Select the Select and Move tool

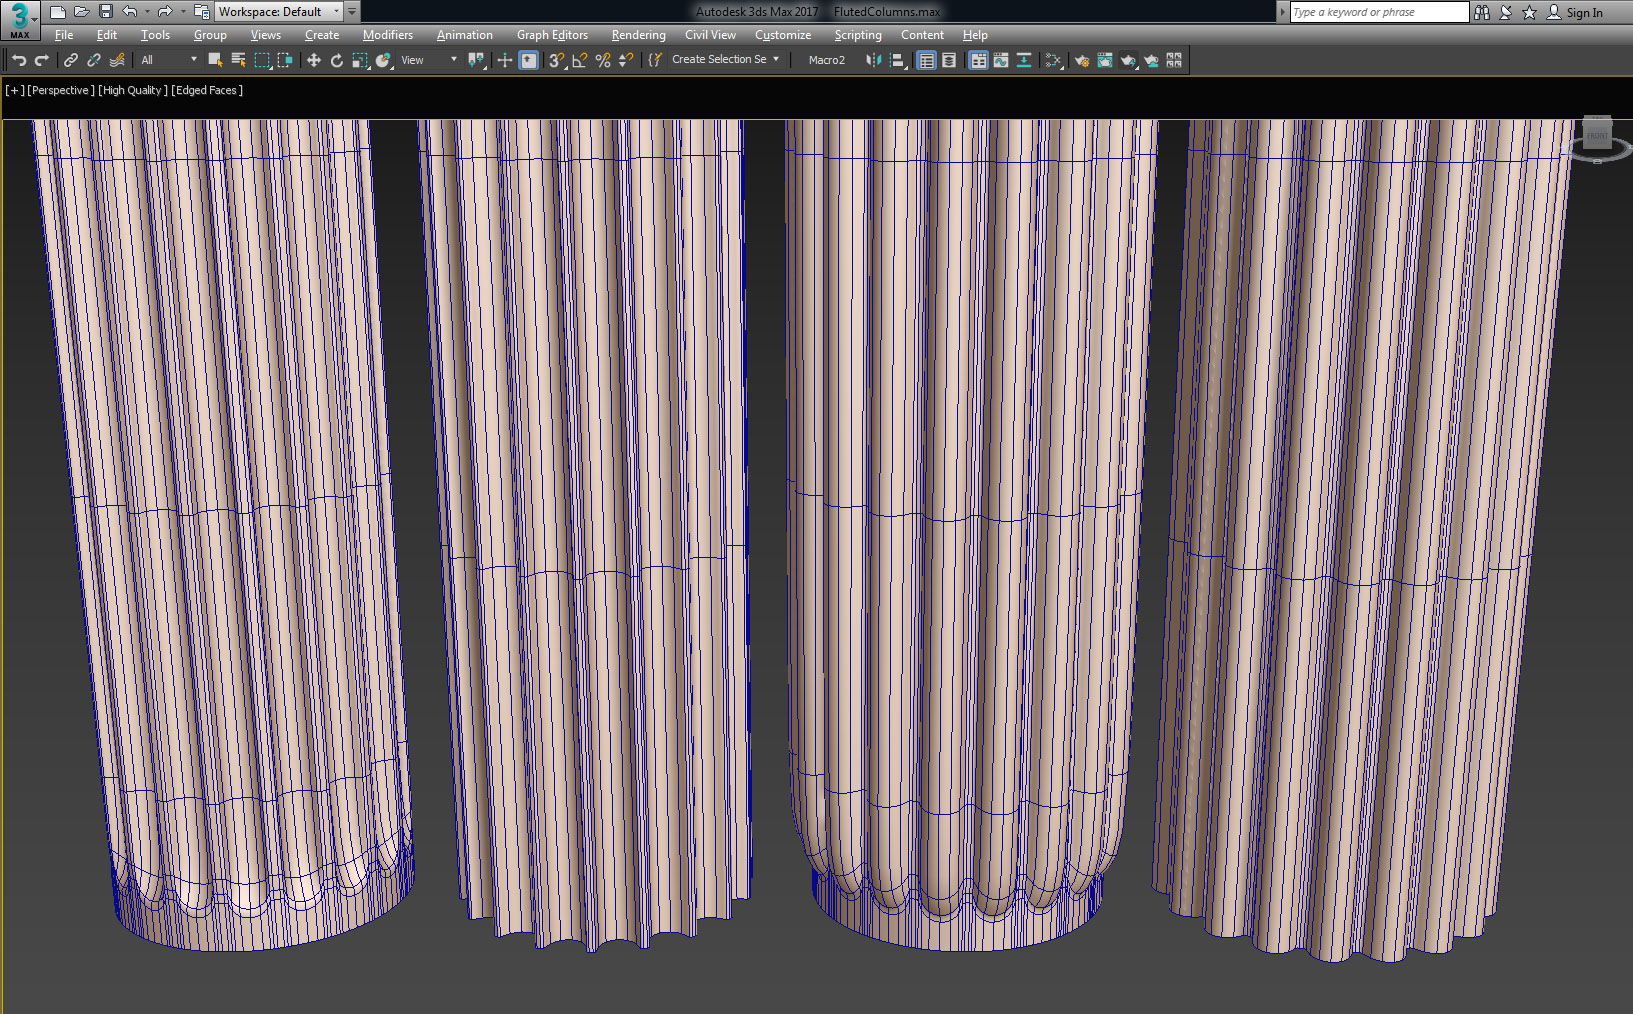[314, 60]
